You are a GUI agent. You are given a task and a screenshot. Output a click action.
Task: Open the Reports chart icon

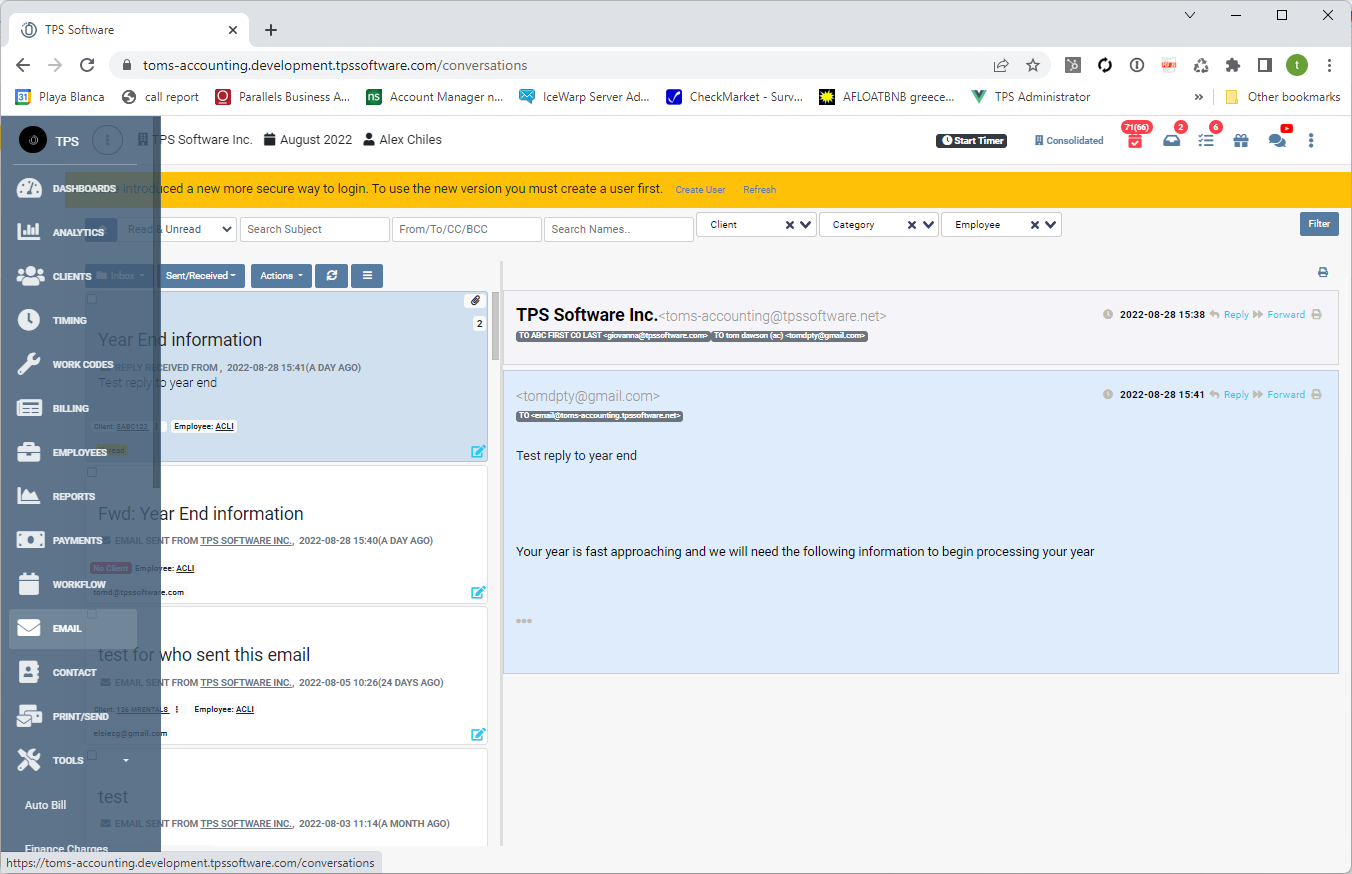(x=30, y=496)
